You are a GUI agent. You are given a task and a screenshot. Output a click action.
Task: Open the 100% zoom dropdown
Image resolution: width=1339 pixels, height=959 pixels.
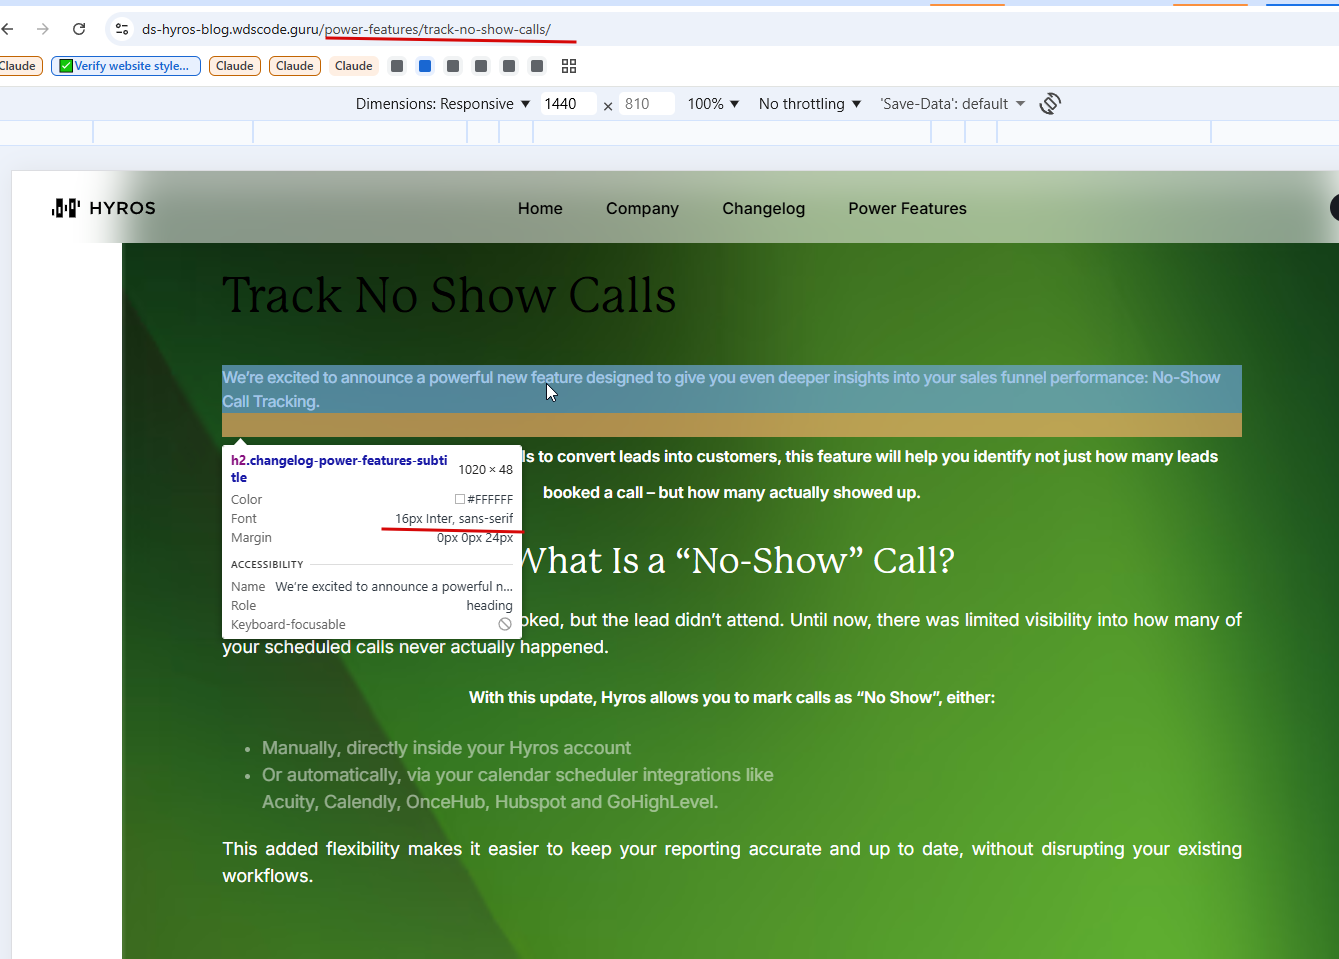point(713,104)
